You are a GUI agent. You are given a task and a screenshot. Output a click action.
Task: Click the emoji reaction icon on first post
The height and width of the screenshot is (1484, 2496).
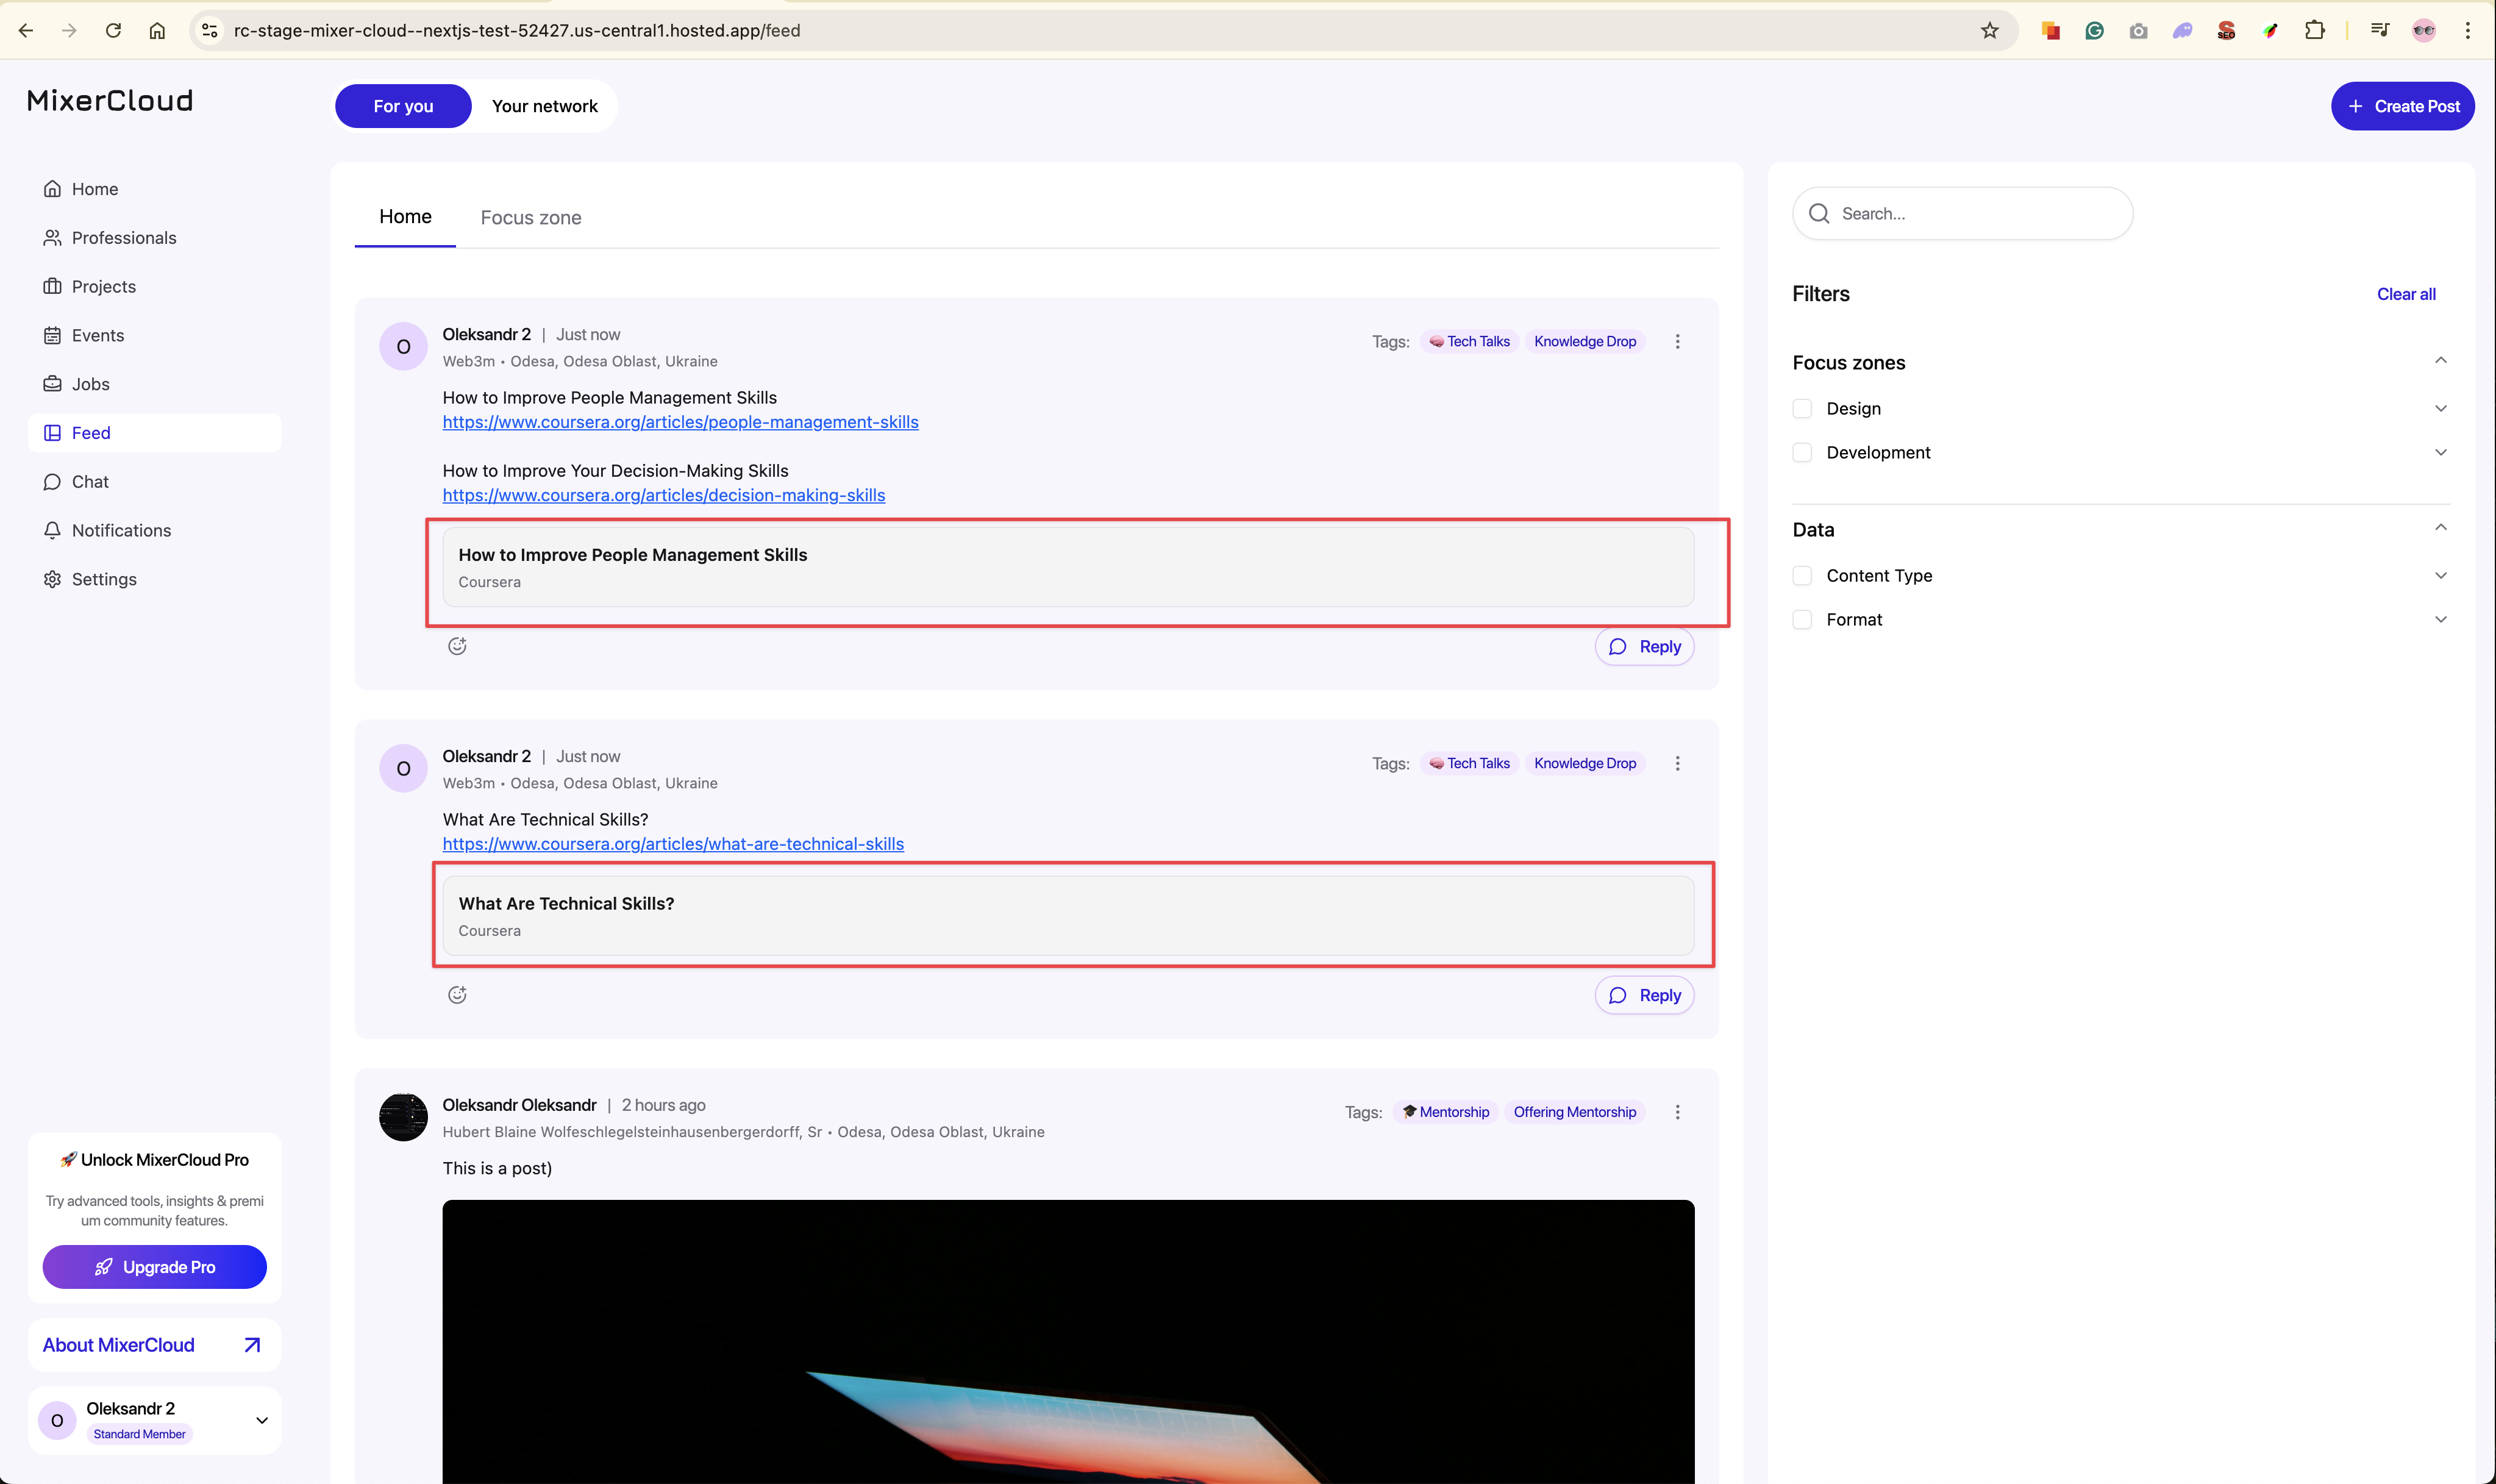pyautogui.click(x=457, y=646)
